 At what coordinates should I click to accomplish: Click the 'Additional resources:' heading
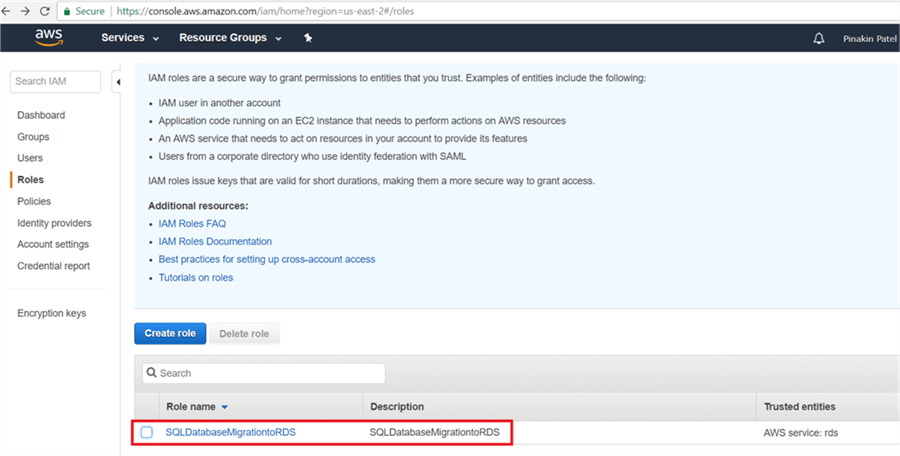pyautogui.click(x=198, y=206)
